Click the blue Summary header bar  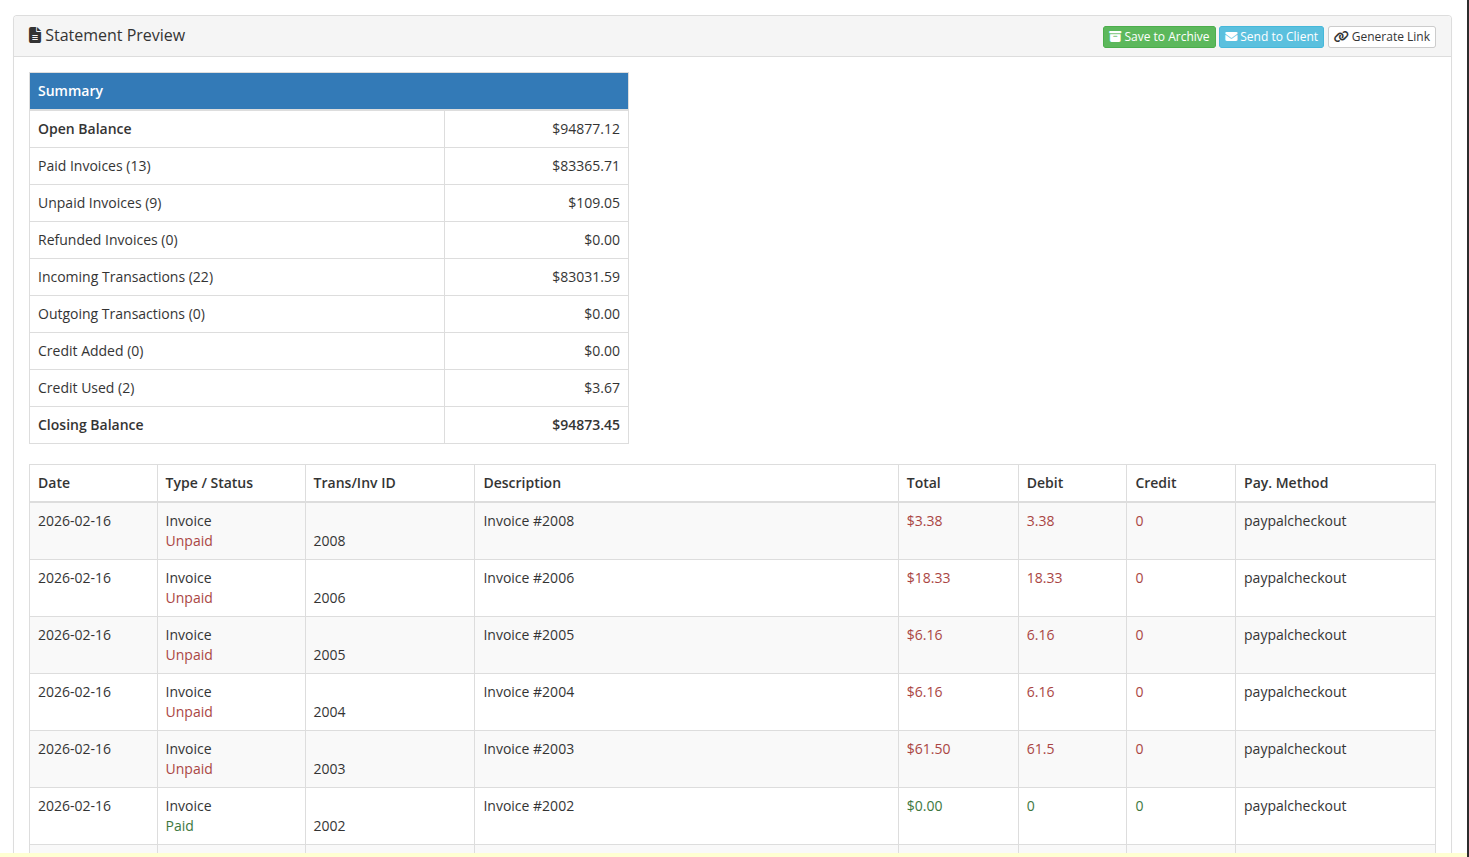tap(328, 91)
